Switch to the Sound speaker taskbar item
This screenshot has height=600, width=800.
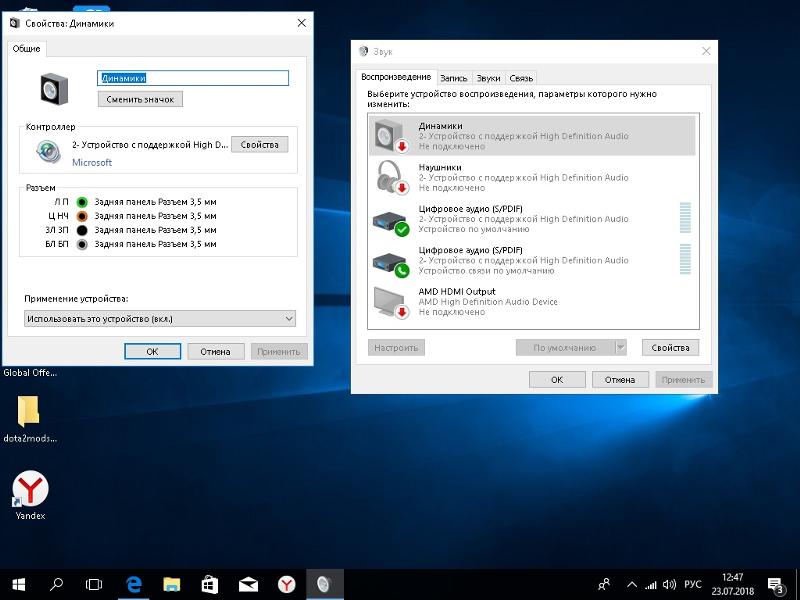tap(324, 585)
